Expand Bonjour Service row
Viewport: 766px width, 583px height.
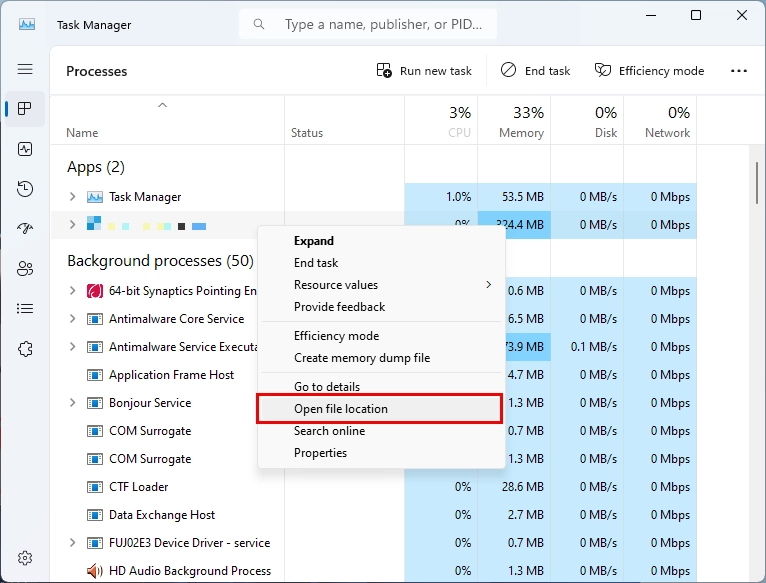[72, 403]
